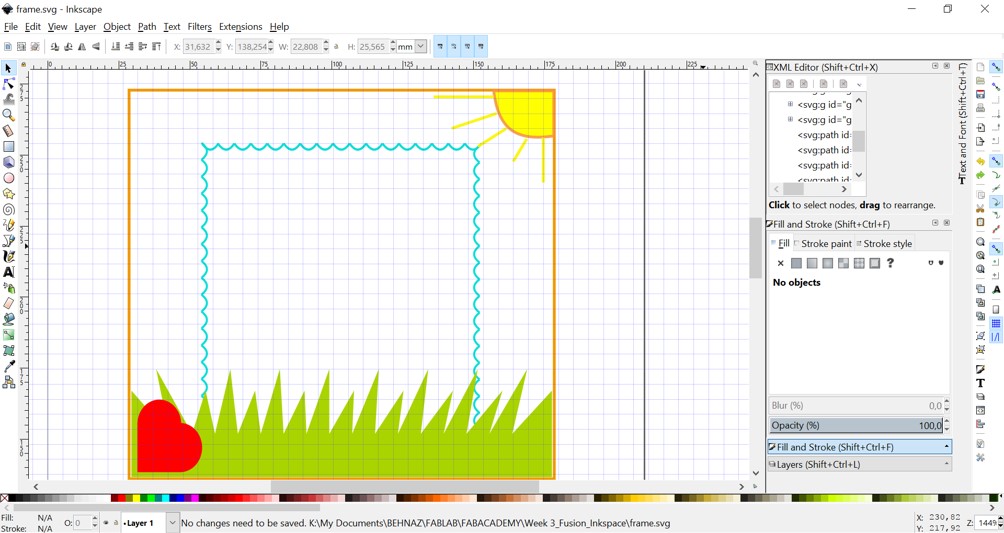1004x533 pixels.
Task: Toggle the first affect-transform button after units
Action: [440, 47]
